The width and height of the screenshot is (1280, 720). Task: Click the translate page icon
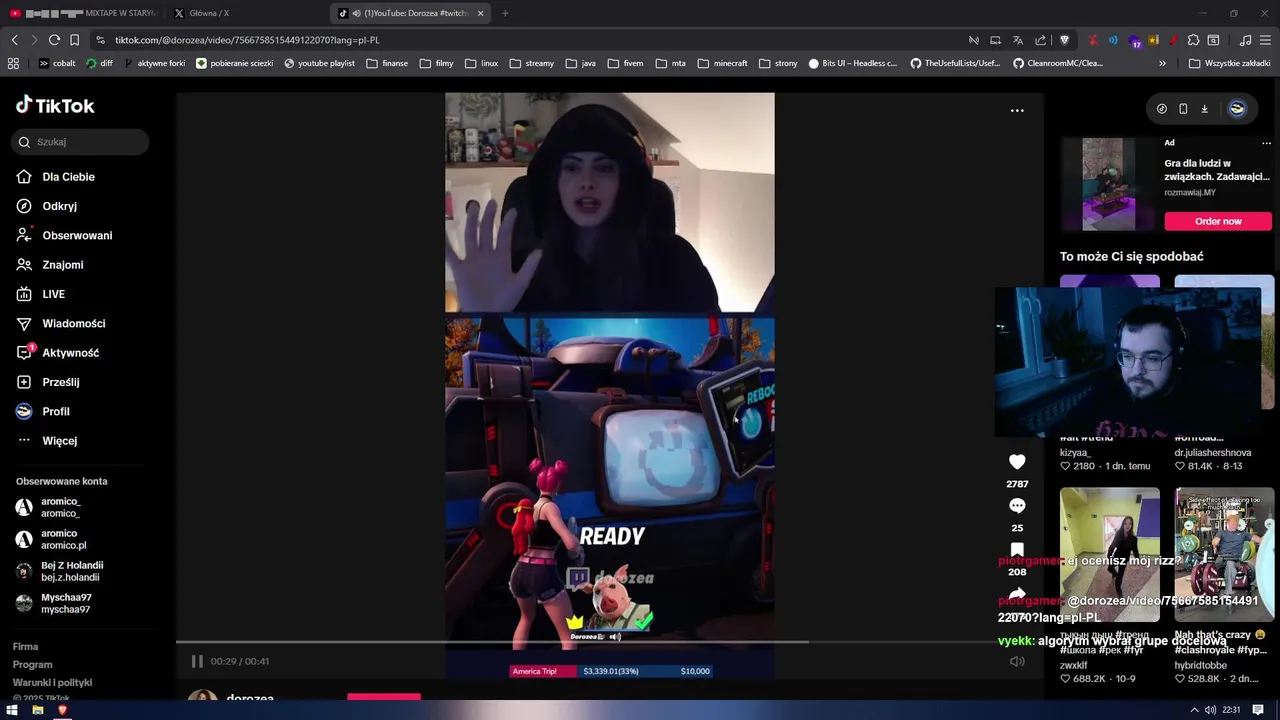pyautogui.click(x=1018, y=40)
